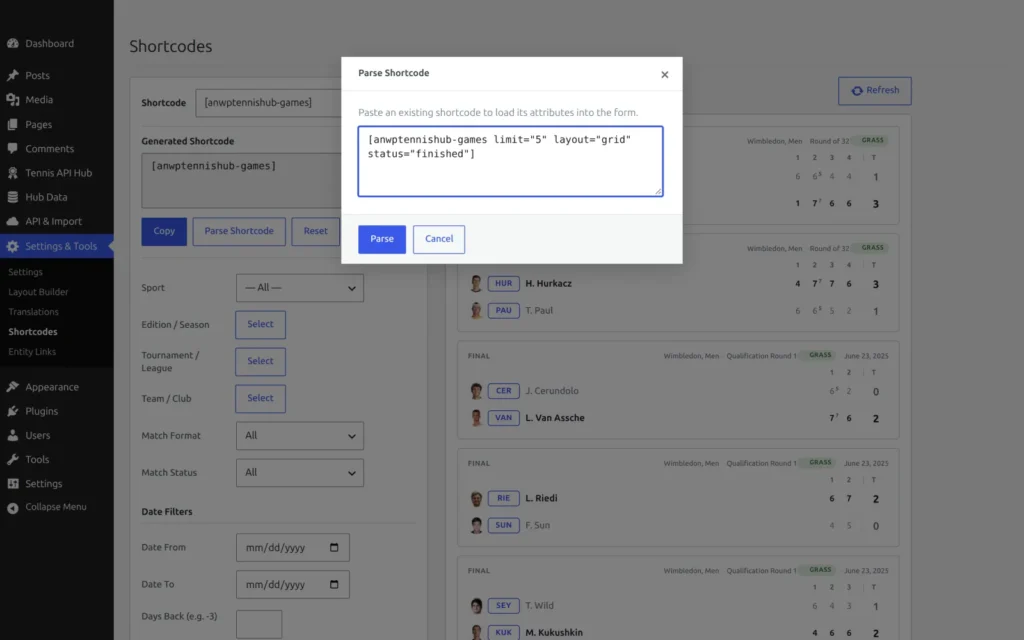Click T. Wild player name
The width and height of the screenshot is (1024, 640).
tap(539, 605)
